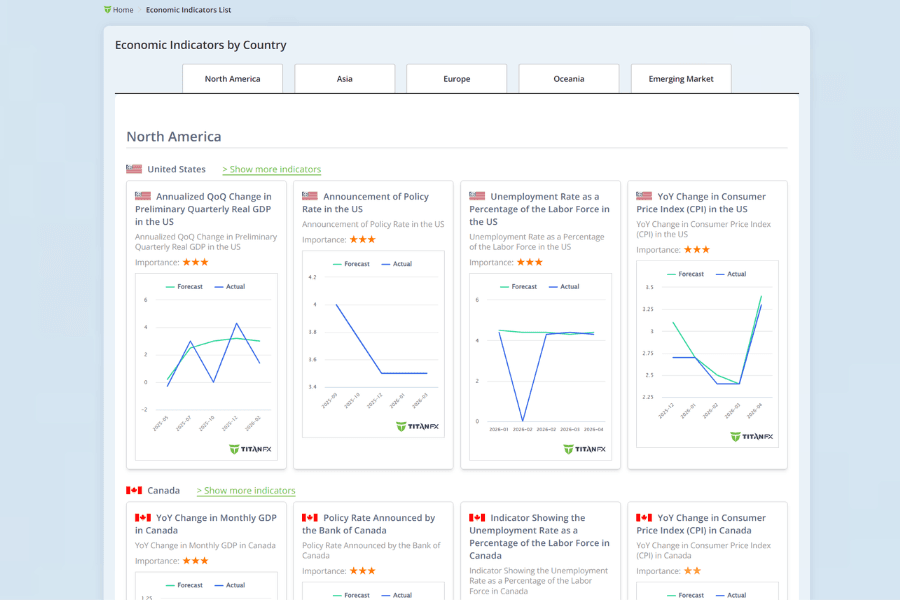Toggle Forecast legend in US CPI chart

pyautogui.click(x=685, y=274)
